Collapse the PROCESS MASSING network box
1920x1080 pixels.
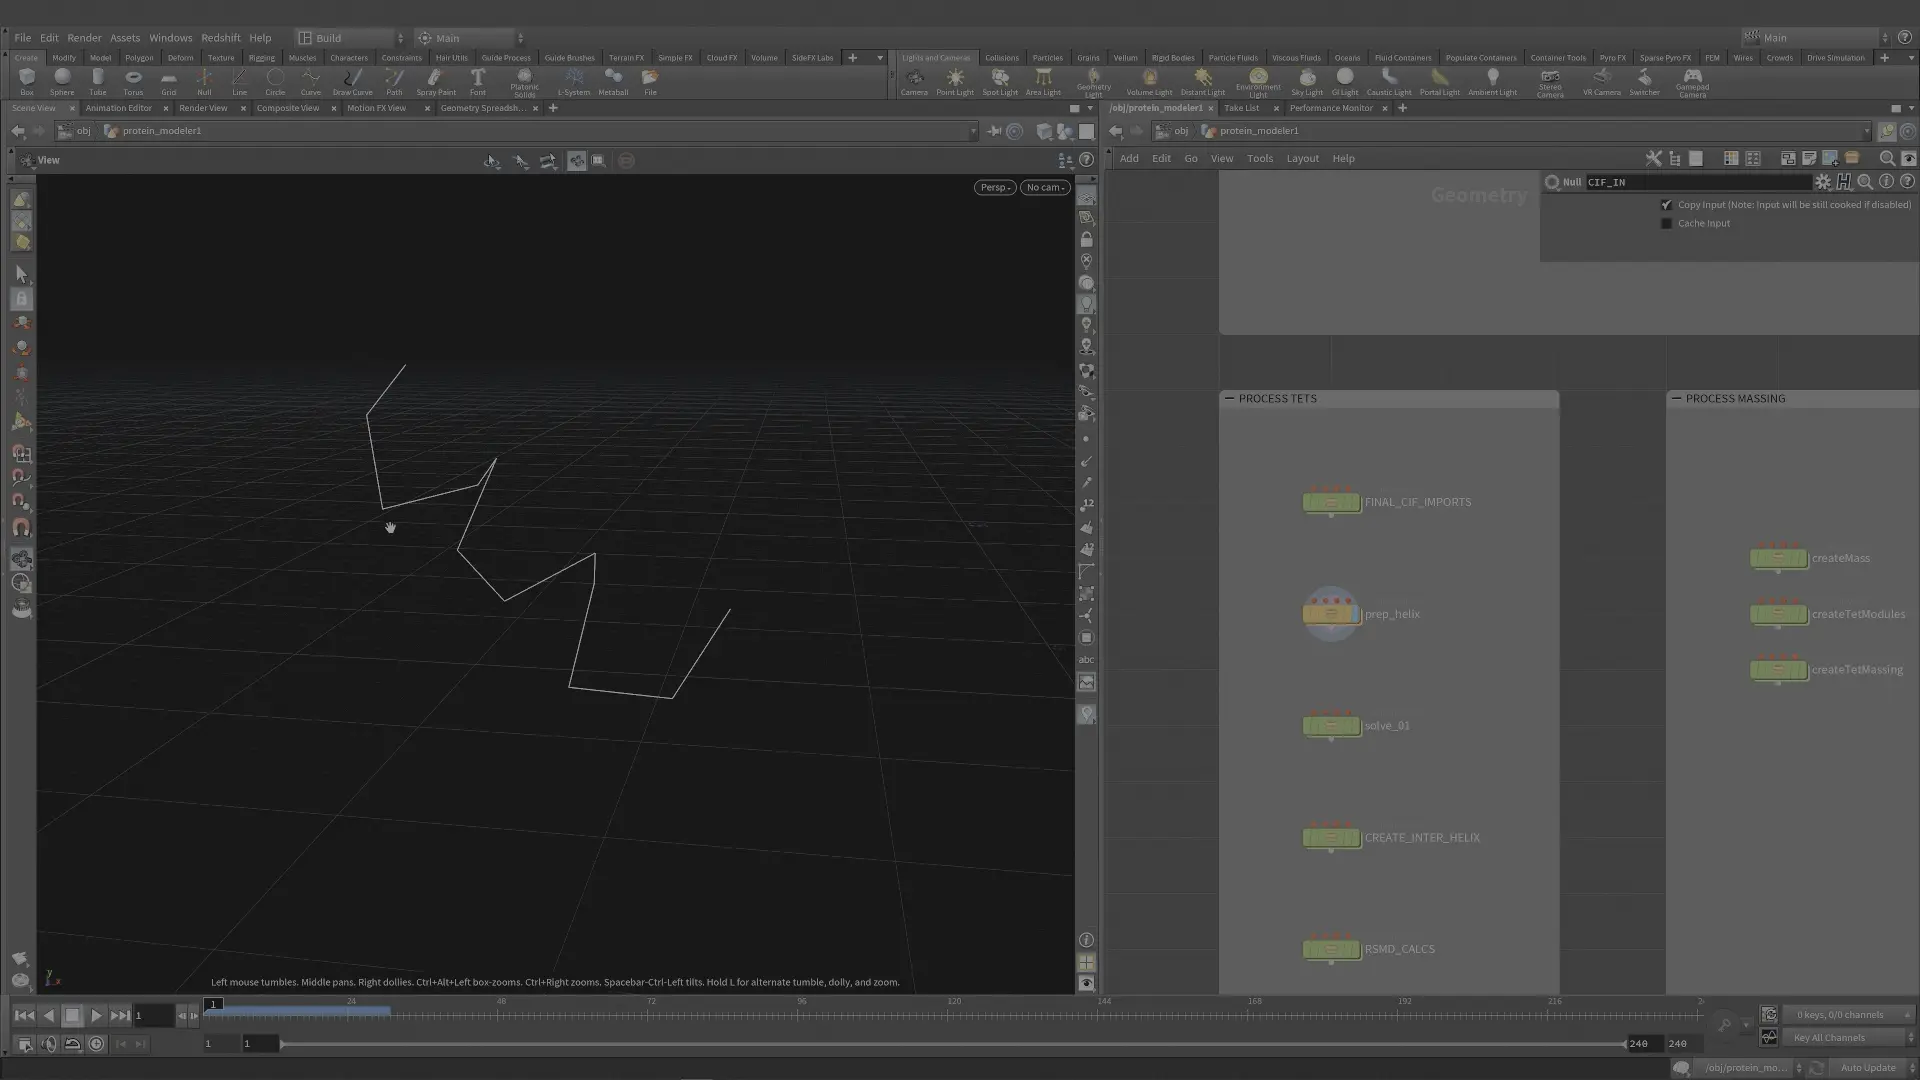pyautogui.click(x=1676, y=398)
